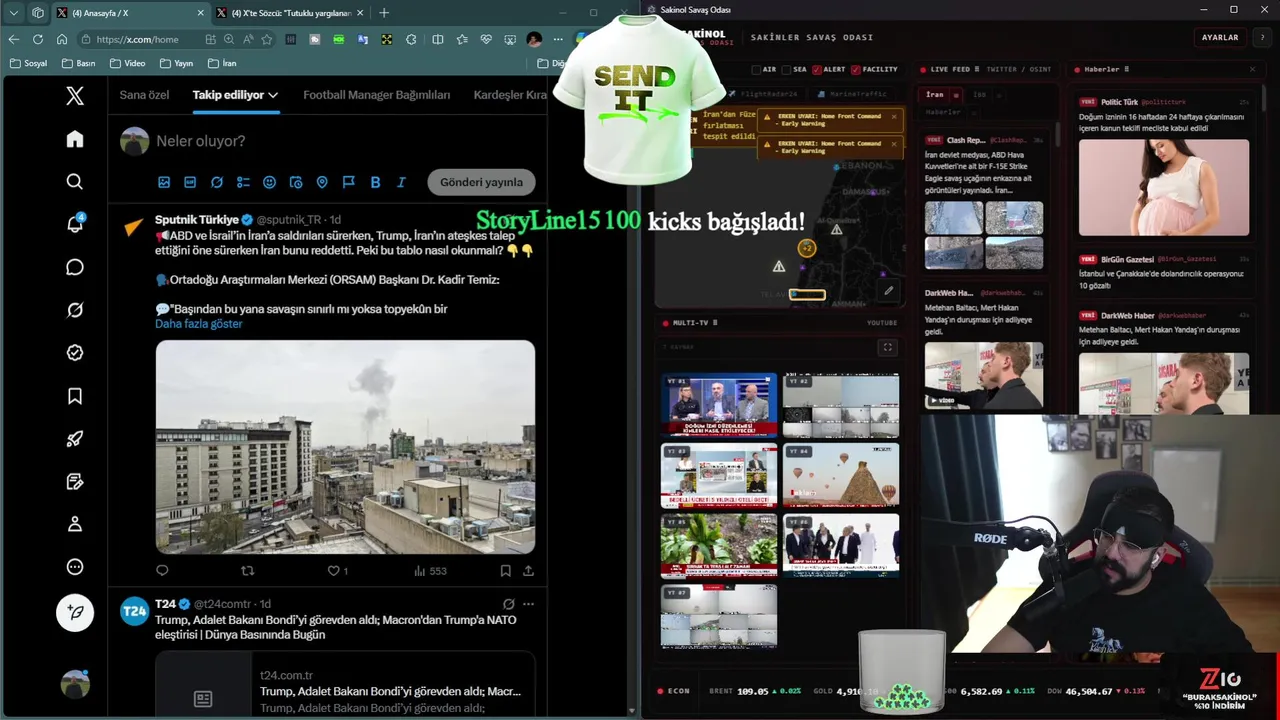
Task: Click the pencil edit icon on map
Action: point(888,291)
